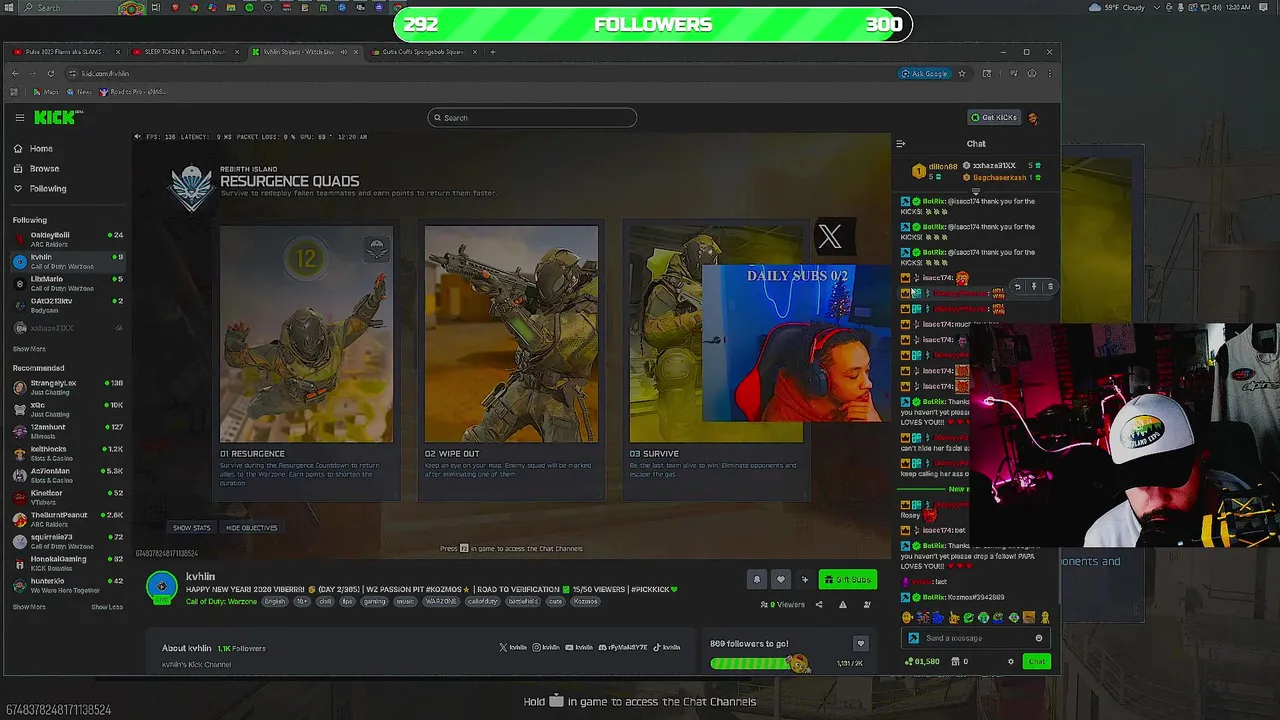Open 12amhunt recommended channel
The width and height of the screenshot is (1280, 720).
tap(67, 431)
